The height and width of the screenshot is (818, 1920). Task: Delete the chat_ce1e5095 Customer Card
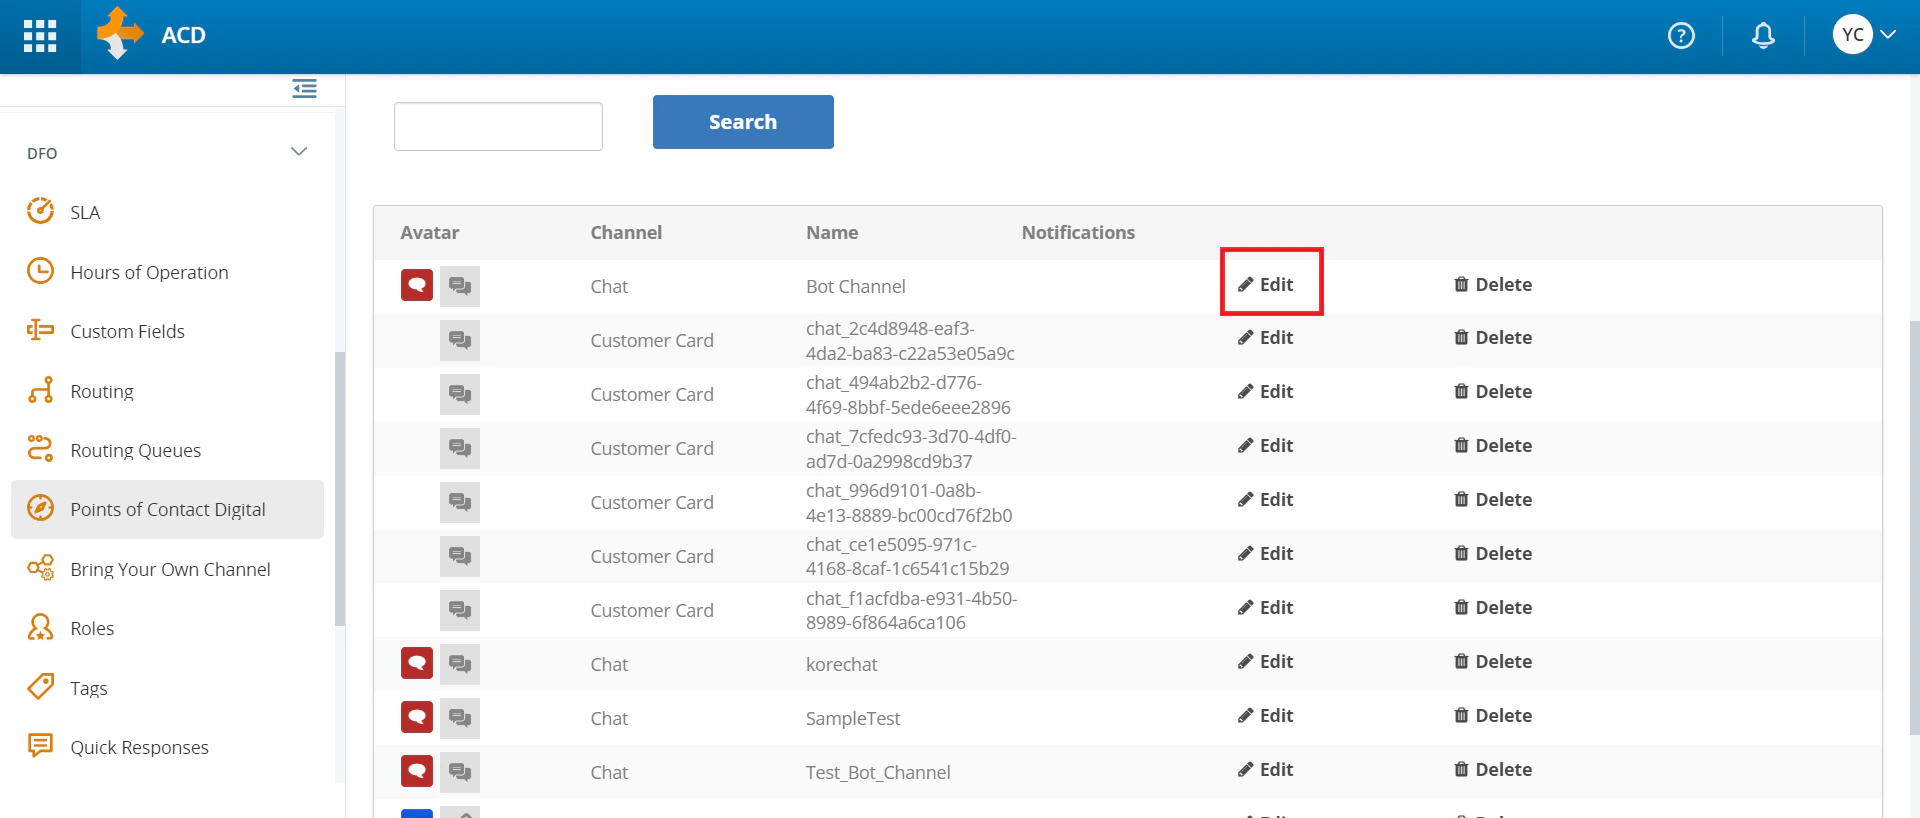[x=1493, y=554]
